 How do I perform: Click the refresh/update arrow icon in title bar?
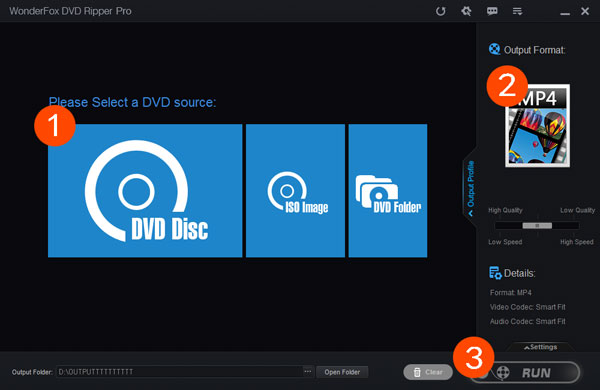point(440,11)
